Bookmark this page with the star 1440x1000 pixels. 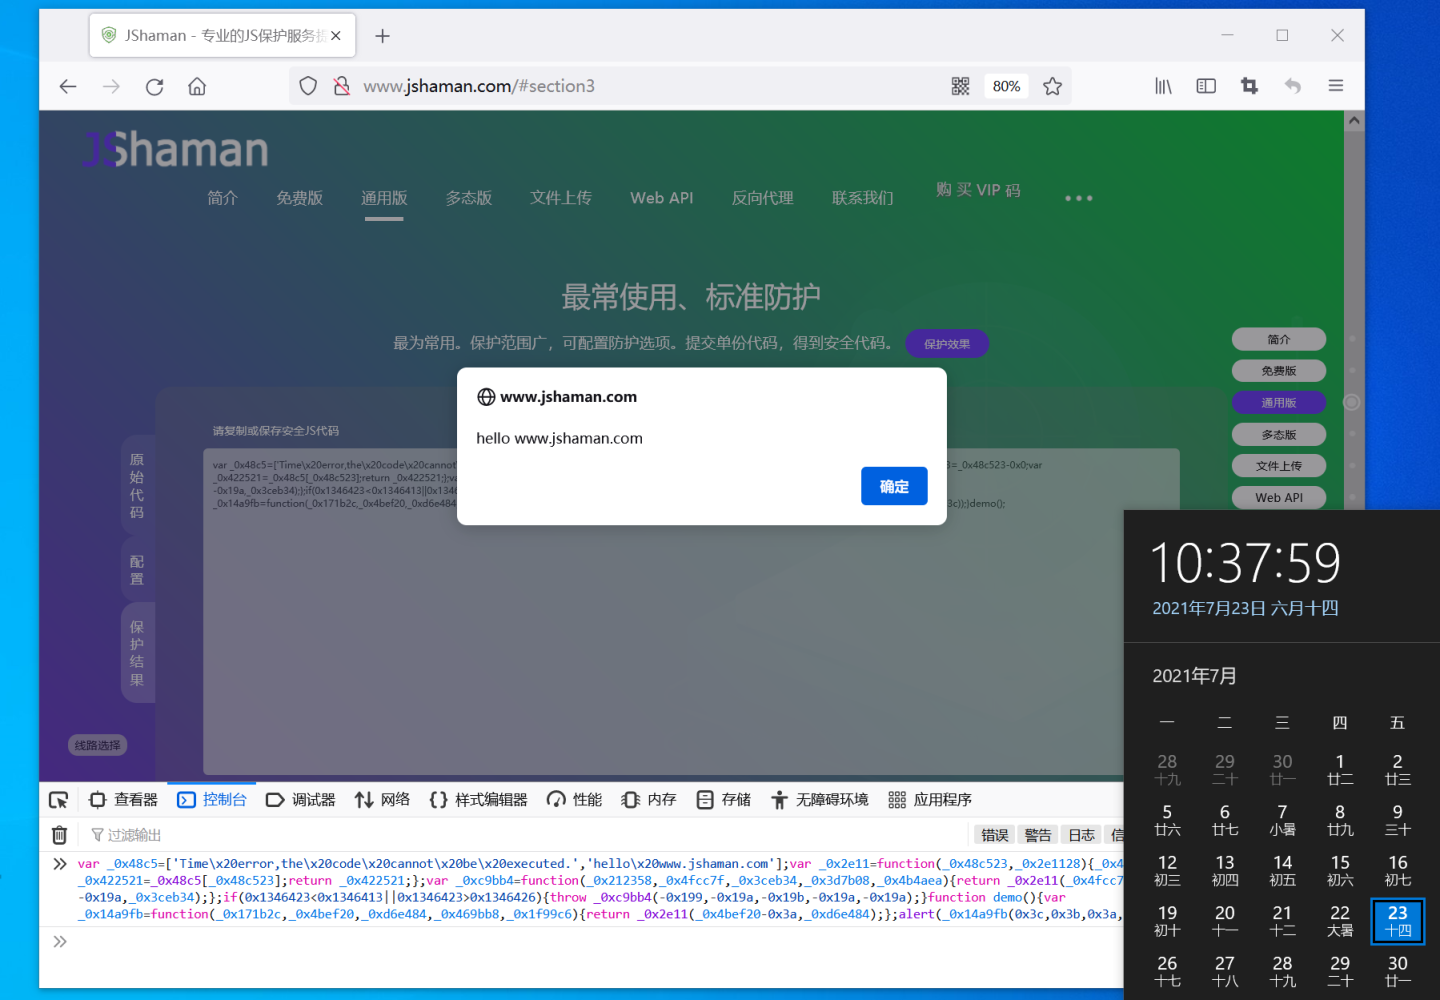click(1052, 86)
